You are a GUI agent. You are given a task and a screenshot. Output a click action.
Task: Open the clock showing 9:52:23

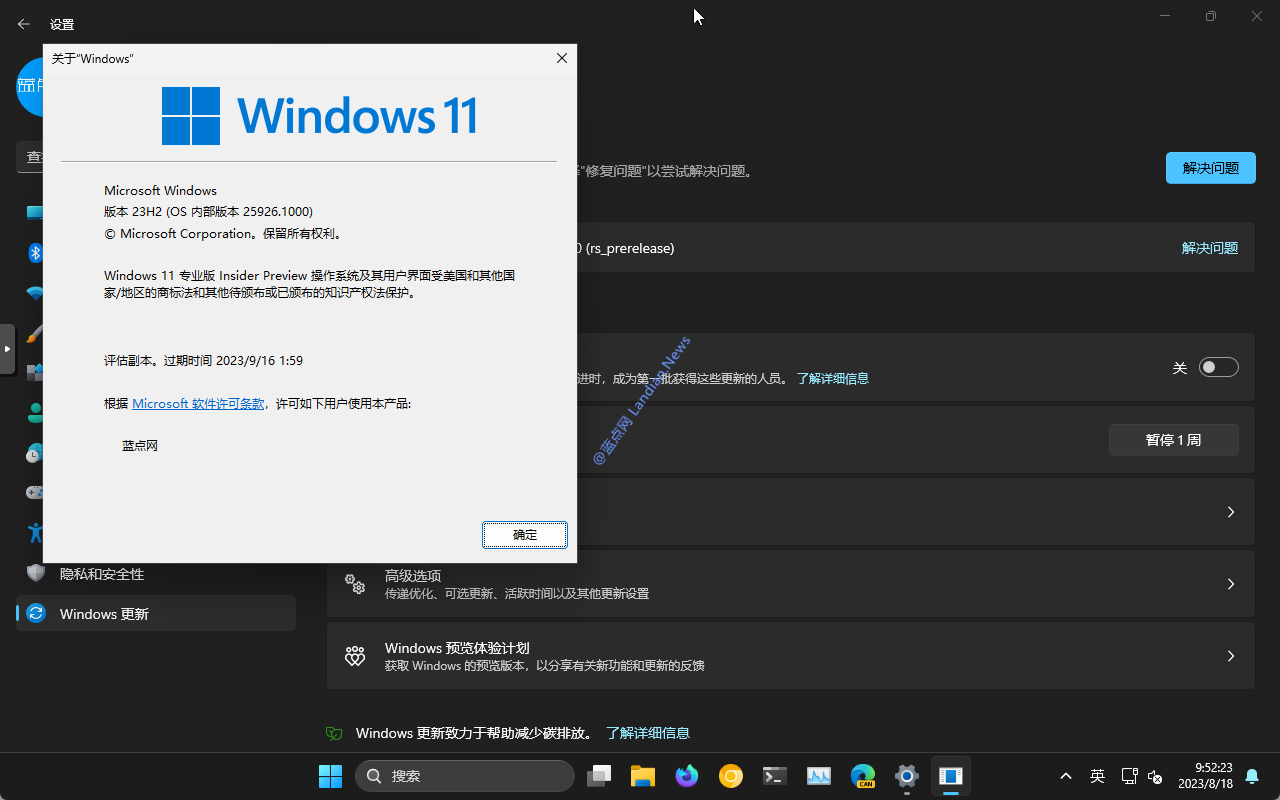(1205, 775)
